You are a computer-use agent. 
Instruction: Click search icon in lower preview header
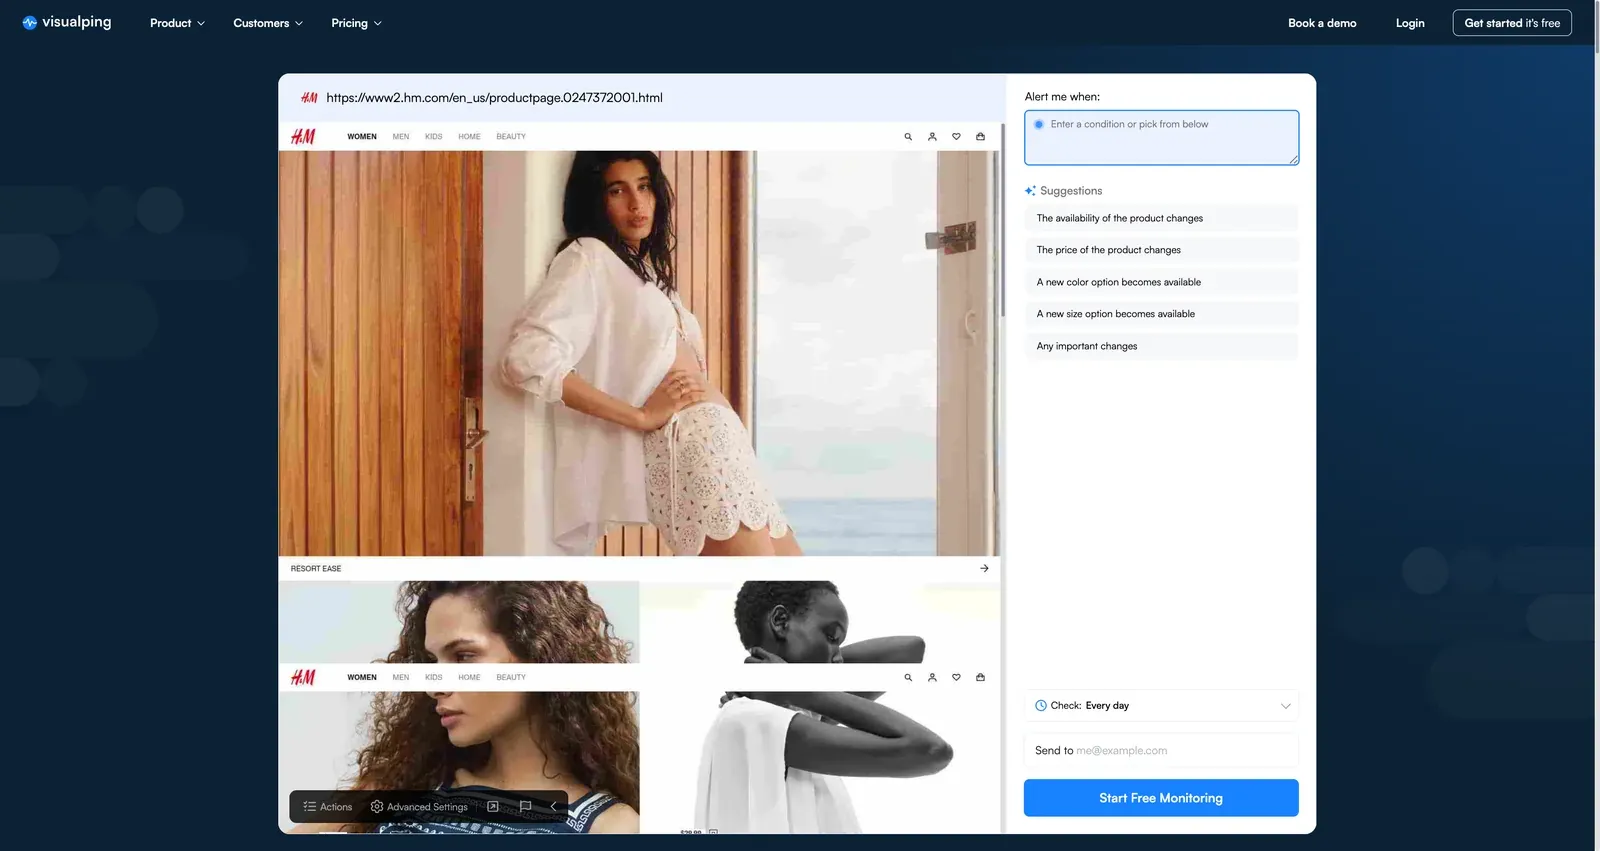(908, 678)
